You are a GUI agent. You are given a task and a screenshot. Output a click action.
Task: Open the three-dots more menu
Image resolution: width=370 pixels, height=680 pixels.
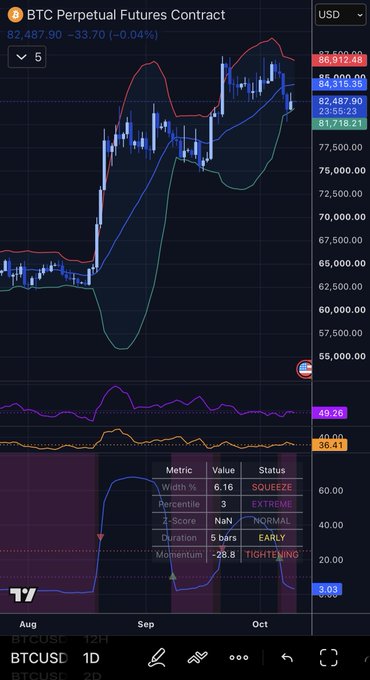point(239,658)
